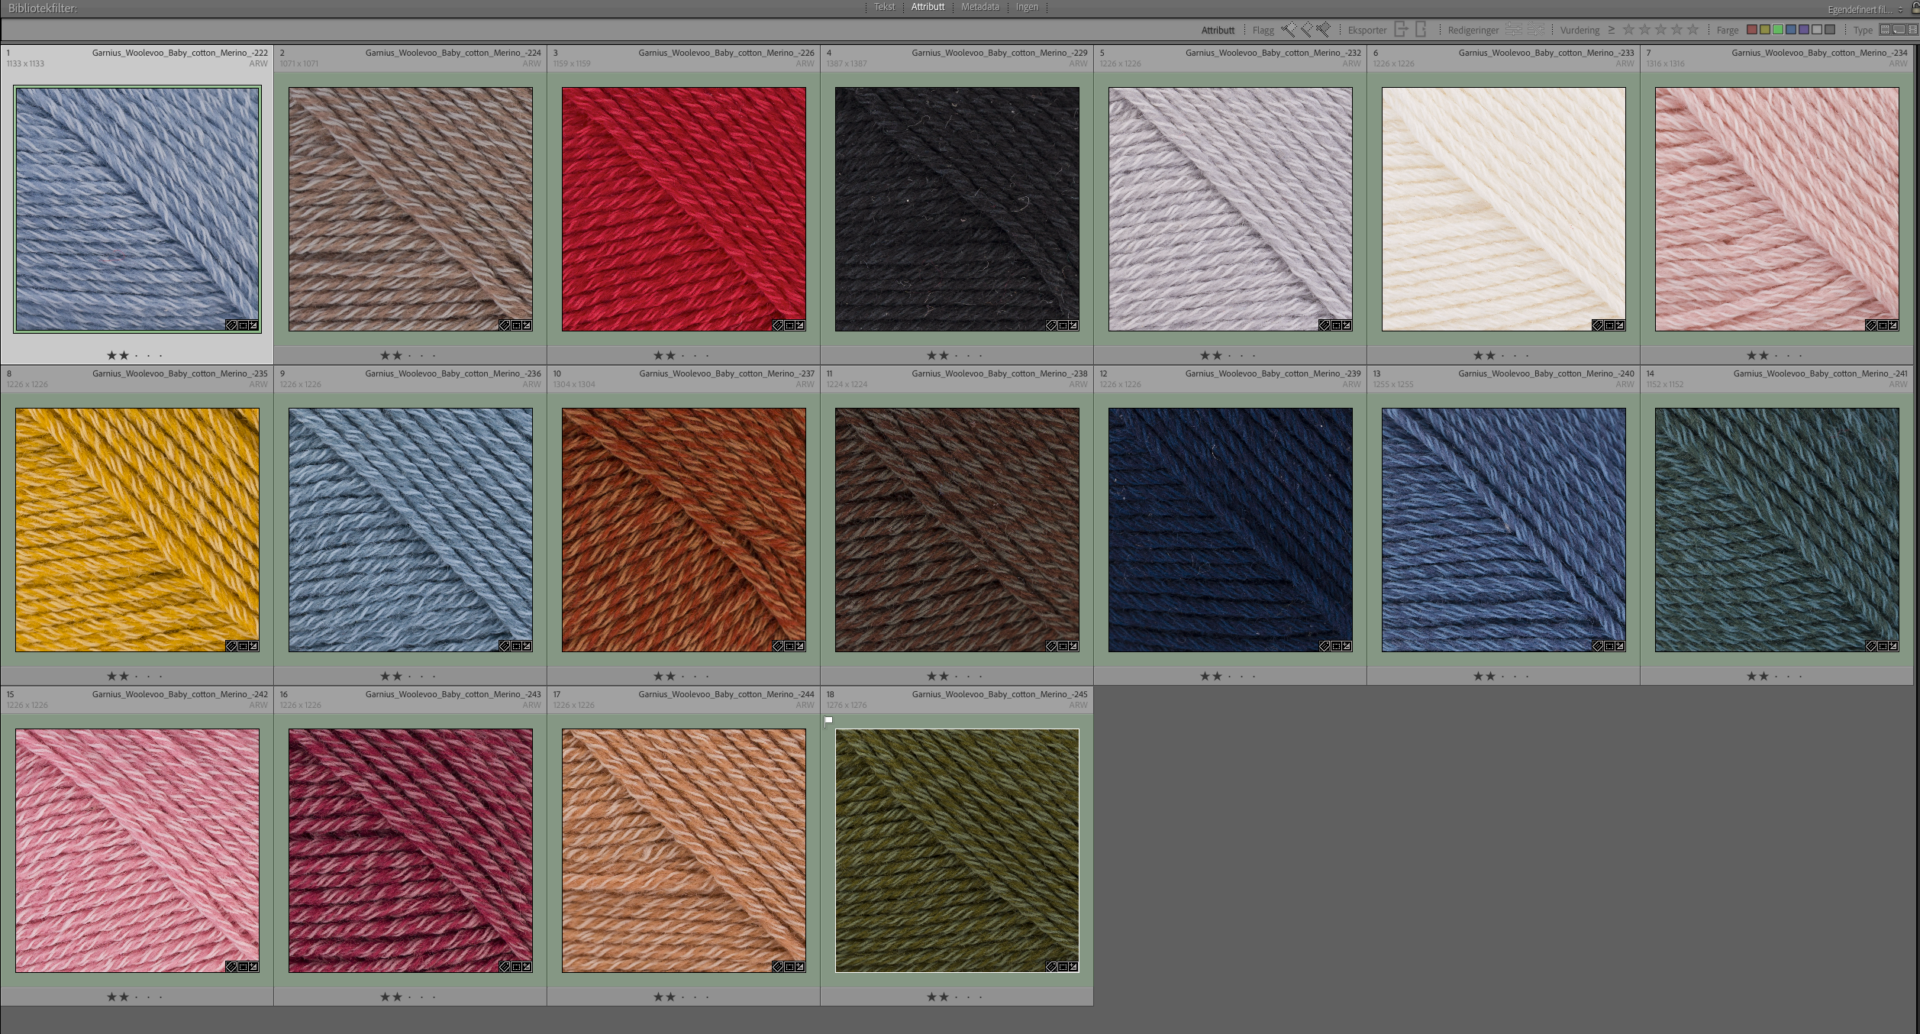Filter by the red color label
This screenshot has height=1034, width=1920.
point(1752,30)
